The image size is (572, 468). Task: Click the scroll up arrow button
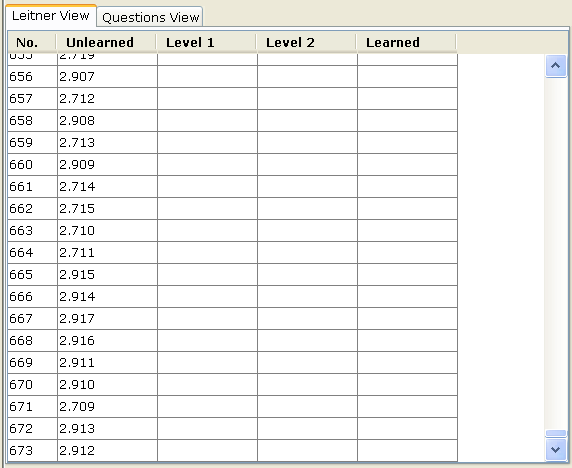click(x=556, y=66)
